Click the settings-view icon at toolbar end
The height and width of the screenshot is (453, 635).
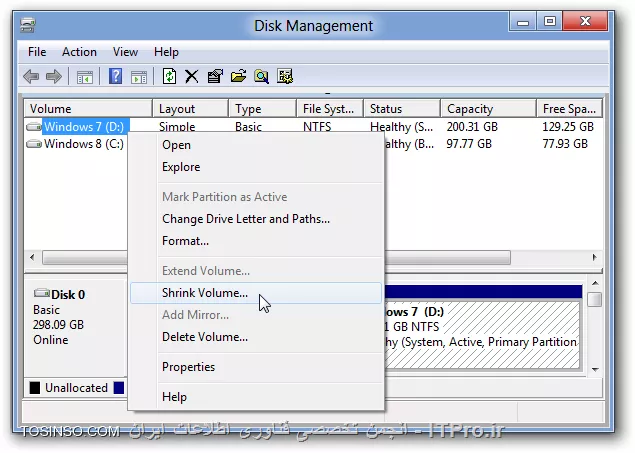tap(285, 76)
